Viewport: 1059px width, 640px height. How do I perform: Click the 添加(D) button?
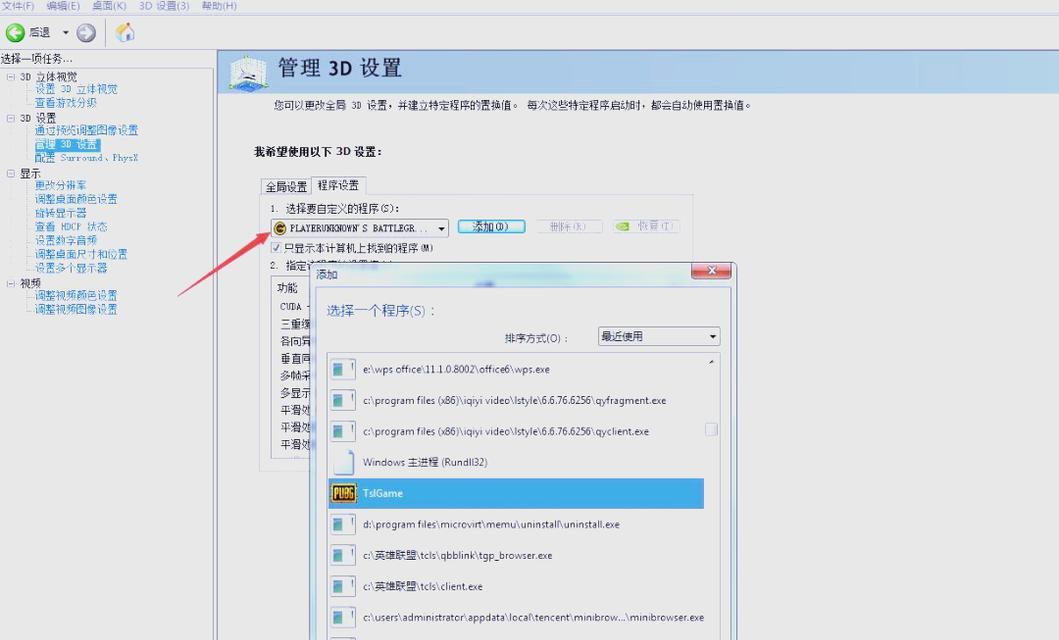click(x=491, y=227)
